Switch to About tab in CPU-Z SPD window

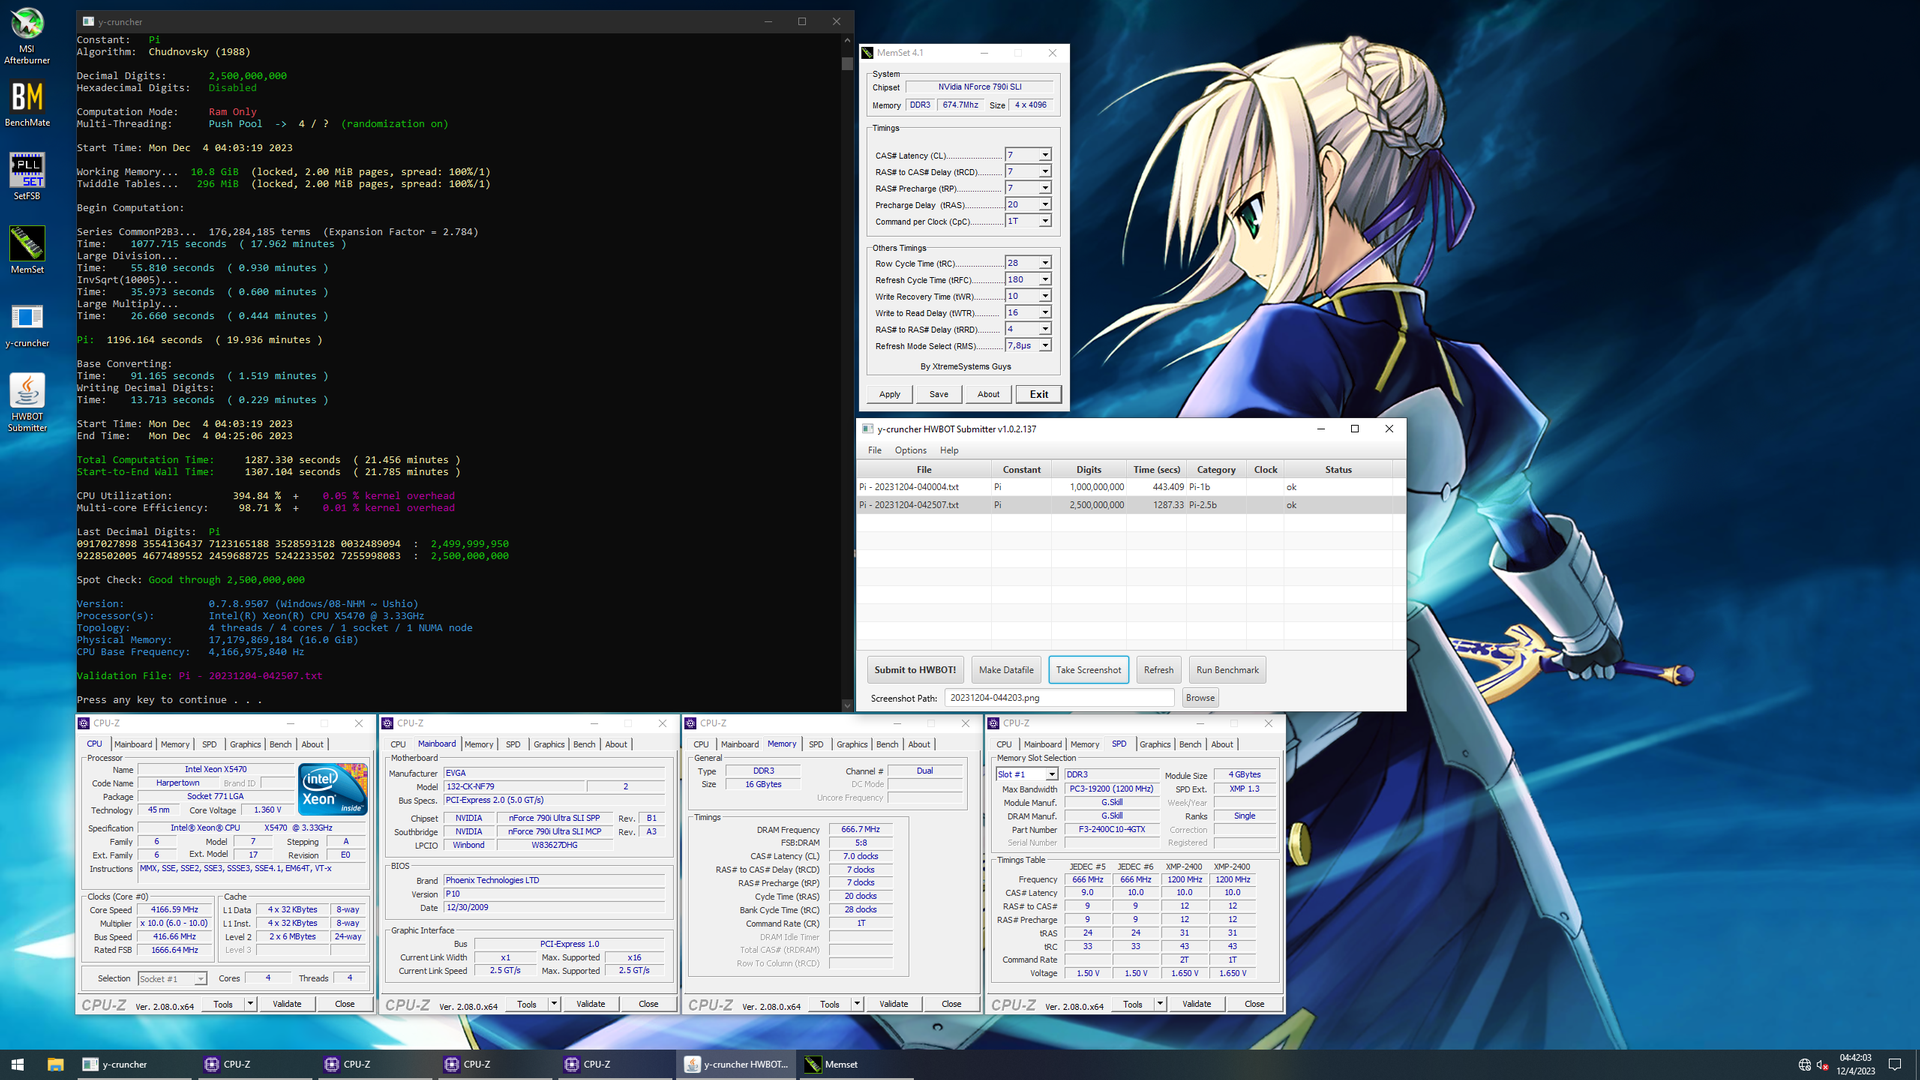coord(1222,744)
